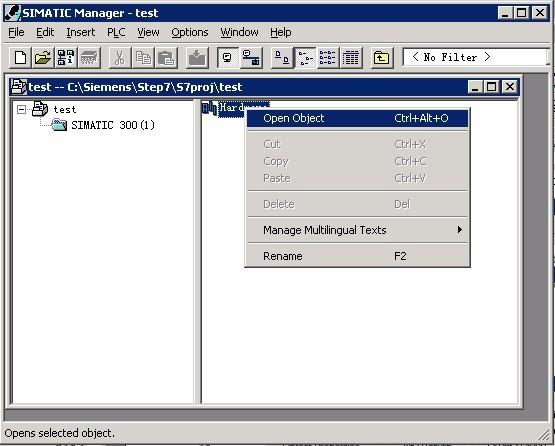
Task: Switch to Large Icons view
Action: coord(282,57)
